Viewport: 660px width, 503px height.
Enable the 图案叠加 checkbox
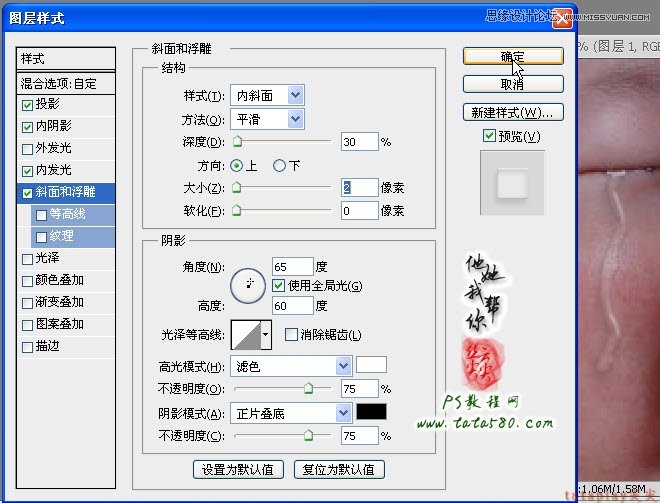click(x=27, y=325)
